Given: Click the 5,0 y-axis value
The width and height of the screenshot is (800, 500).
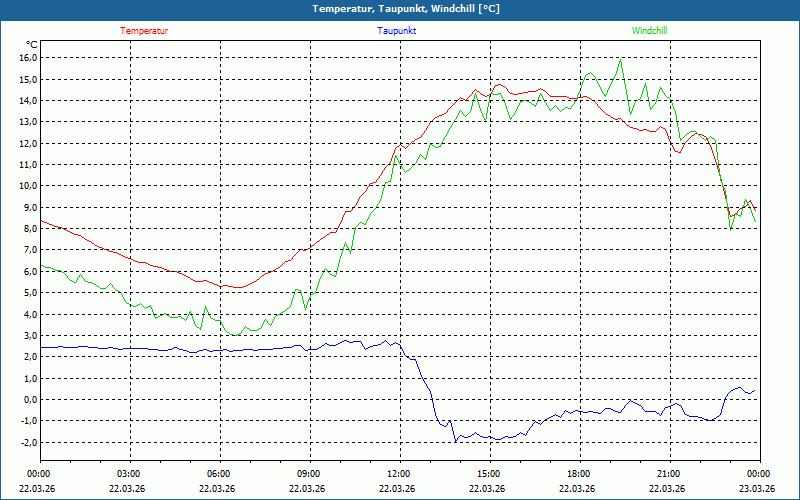Looking at the screenshot, I should tap(31, 293).
